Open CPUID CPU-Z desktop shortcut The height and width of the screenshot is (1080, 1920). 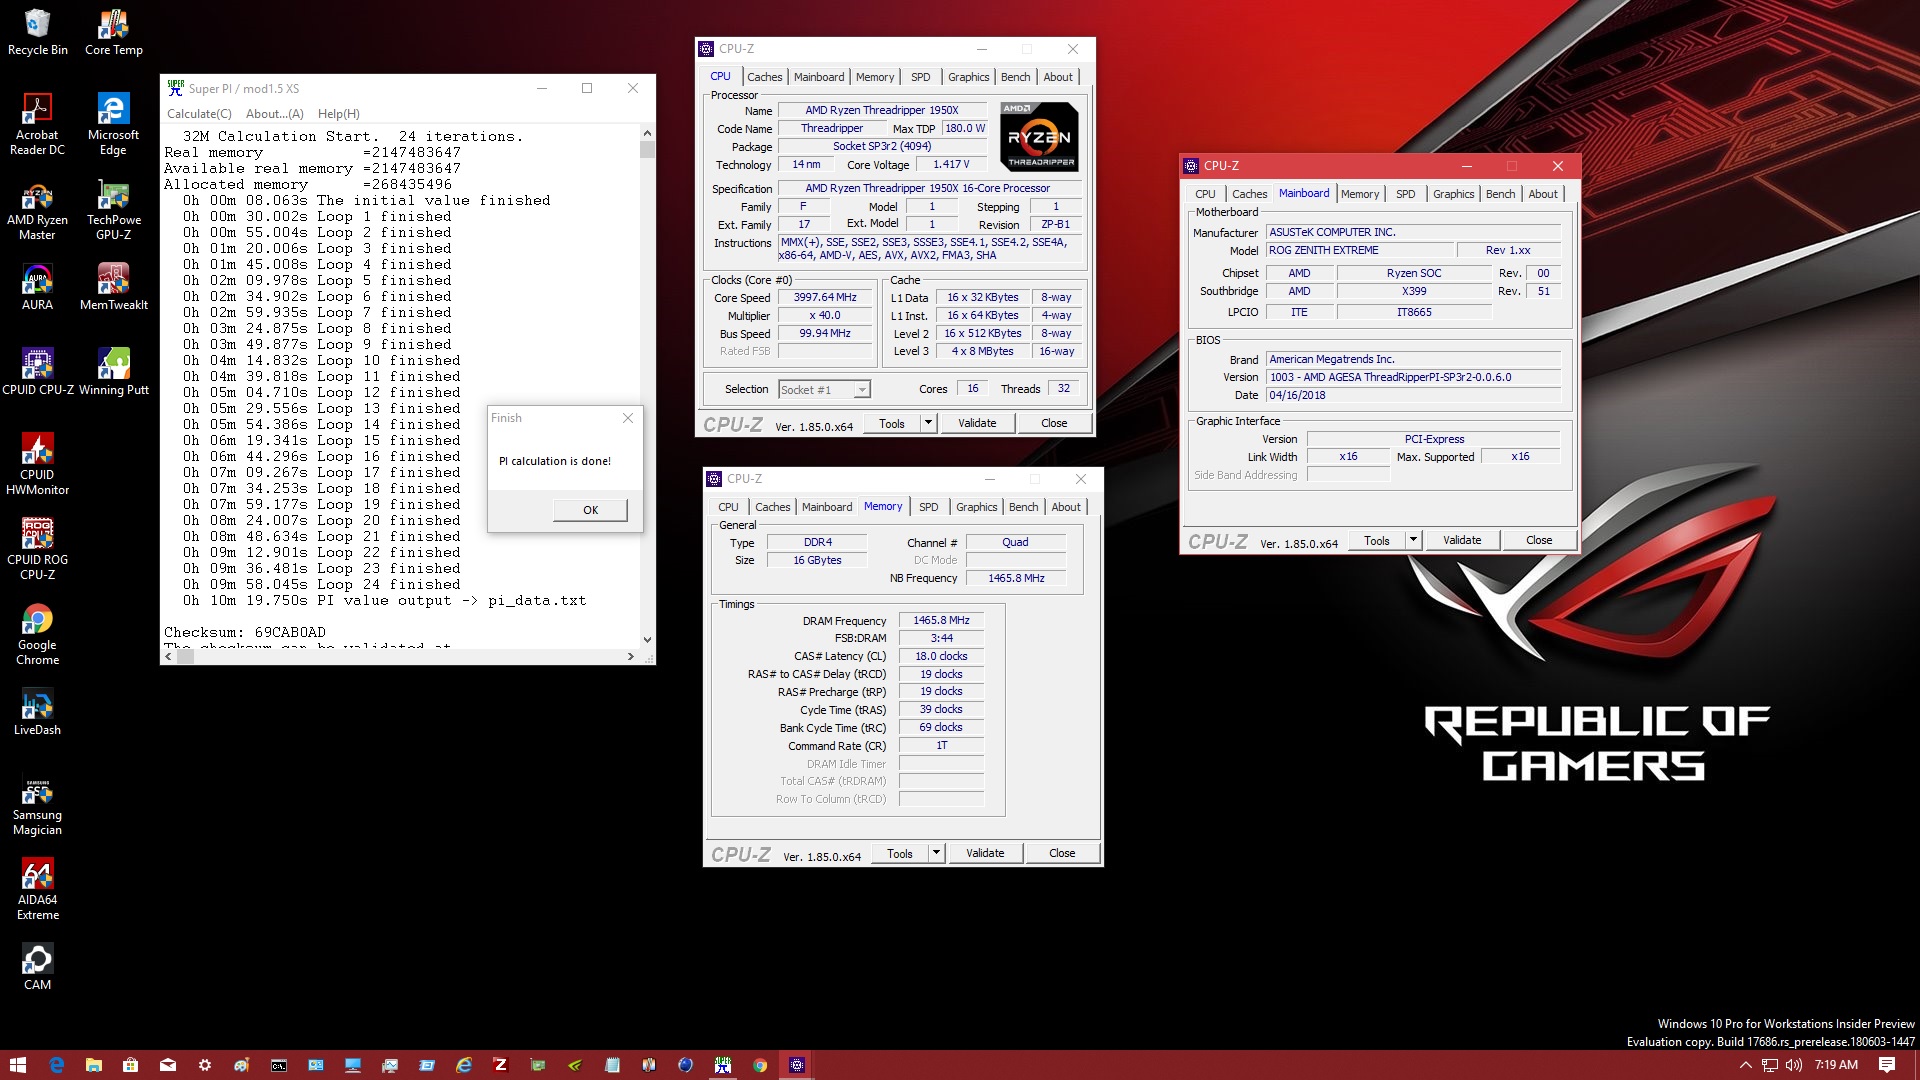pos(37,372)
